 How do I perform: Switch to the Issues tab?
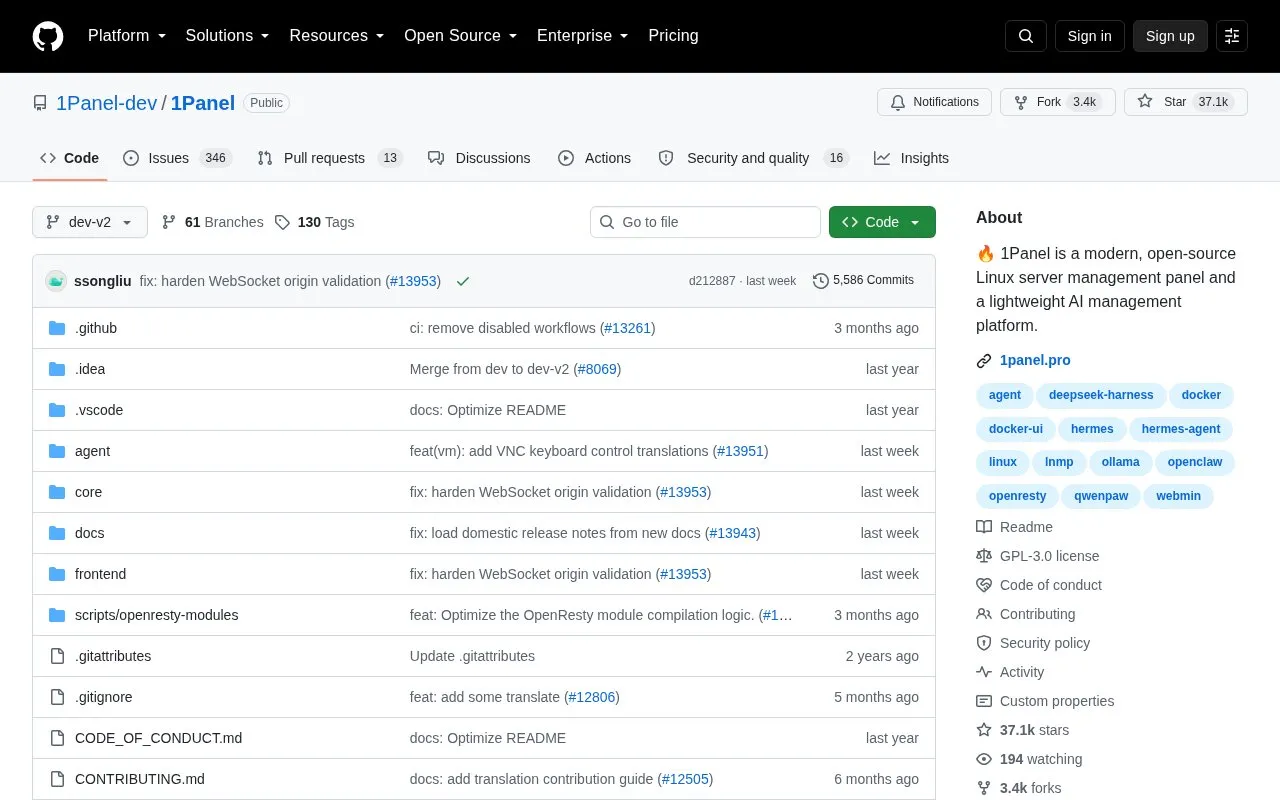pyautogui.click(x=177, y=158)
